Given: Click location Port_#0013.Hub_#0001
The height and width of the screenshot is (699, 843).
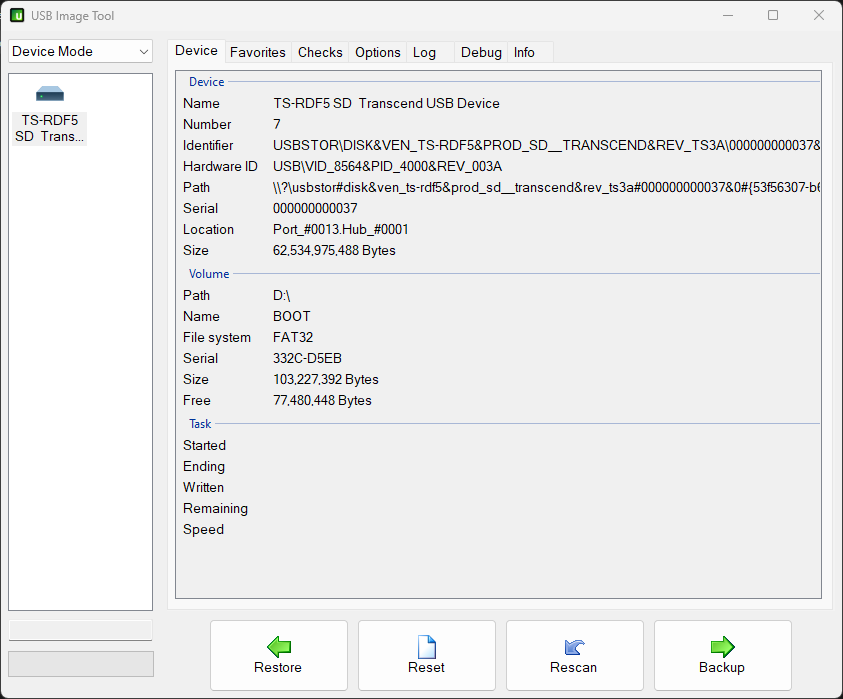Looking at the screenshot, I should 341,229.
